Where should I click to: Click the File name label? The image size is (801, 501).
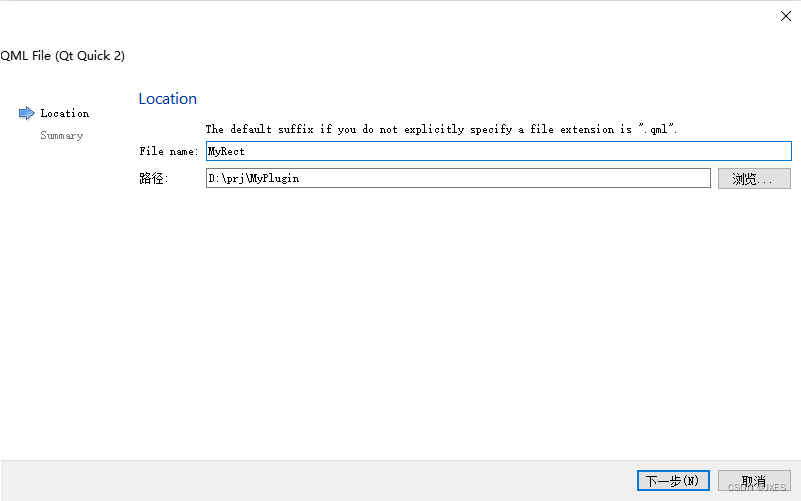[169, 151]
